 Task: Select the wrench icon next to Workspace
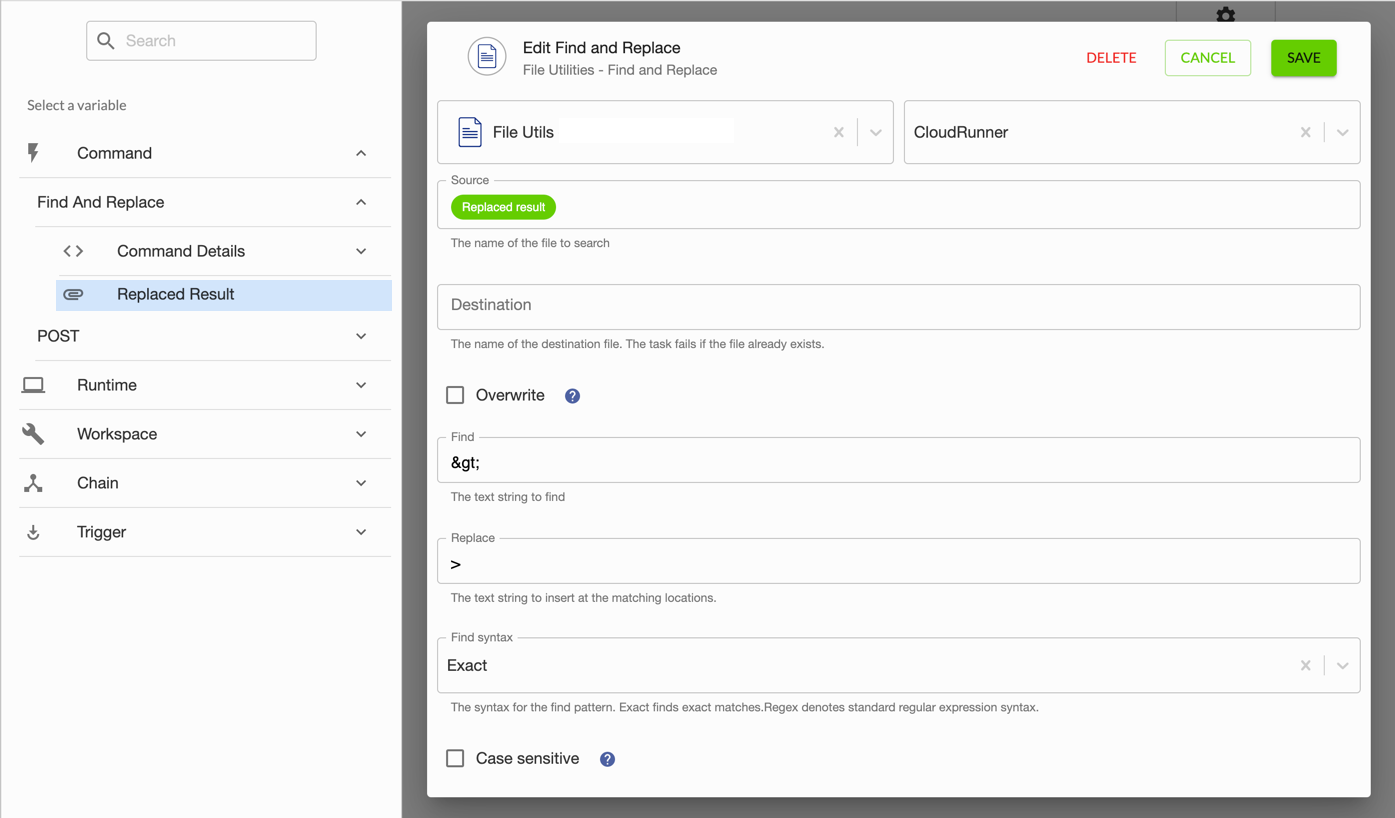(34, 434)
